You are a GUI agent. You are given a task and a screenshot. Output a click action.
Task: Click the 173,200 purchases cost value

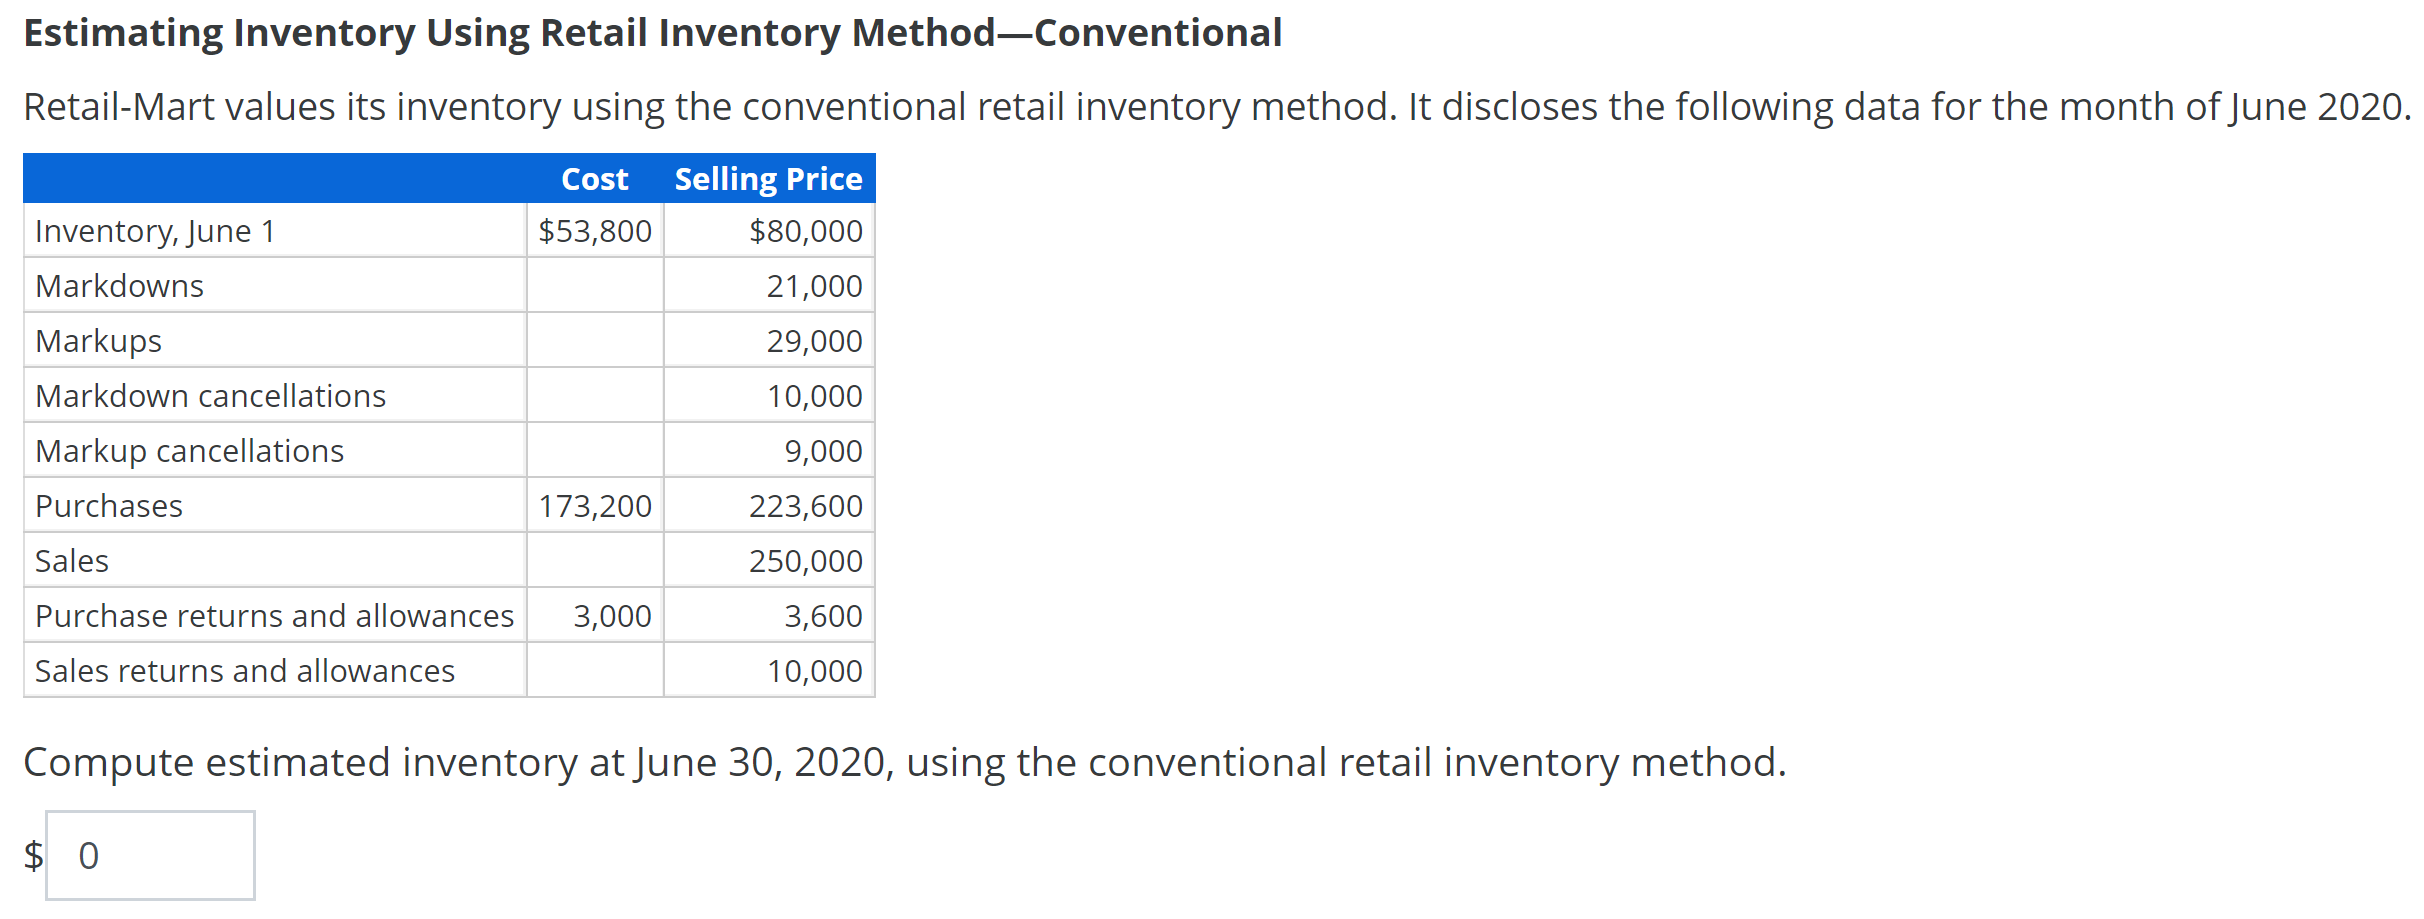597,505
